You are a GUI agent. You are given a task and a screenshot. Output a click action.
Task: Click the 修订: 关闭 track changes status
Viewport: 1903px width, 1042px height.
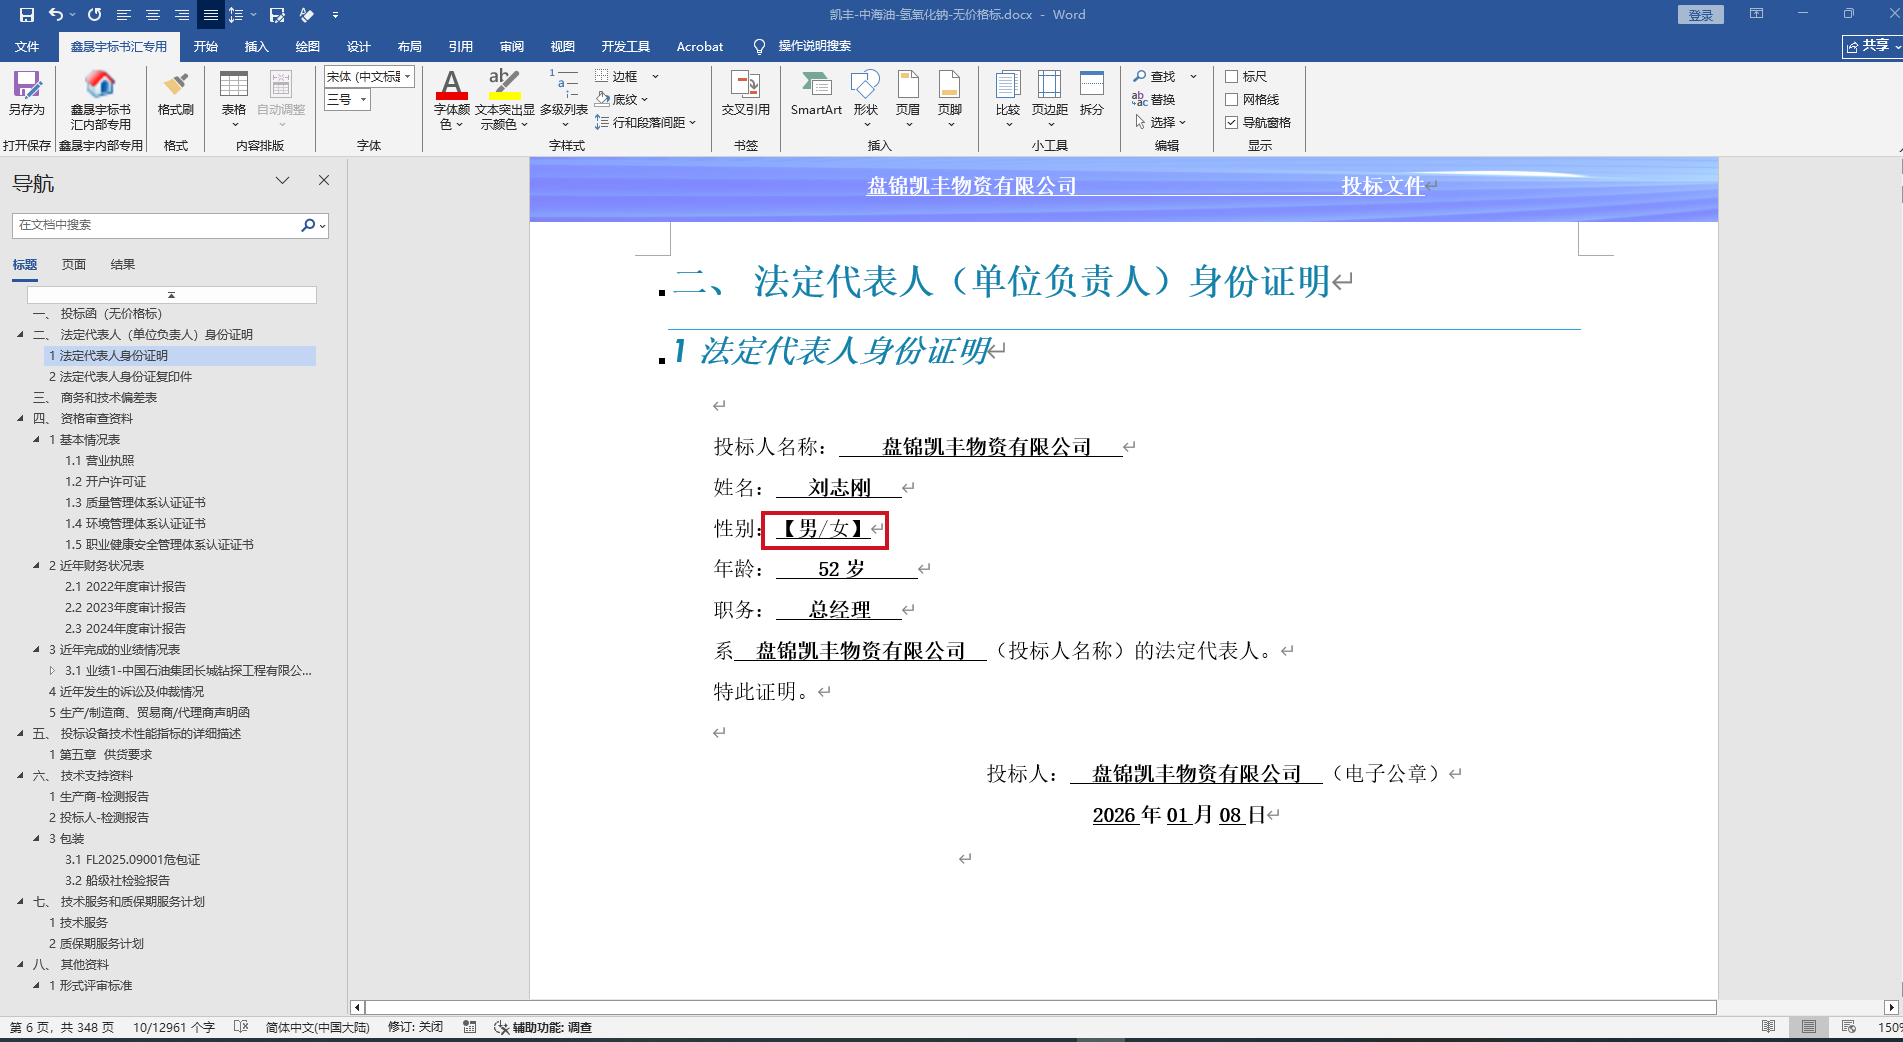pyautogui.click(x=415, y=1027)
